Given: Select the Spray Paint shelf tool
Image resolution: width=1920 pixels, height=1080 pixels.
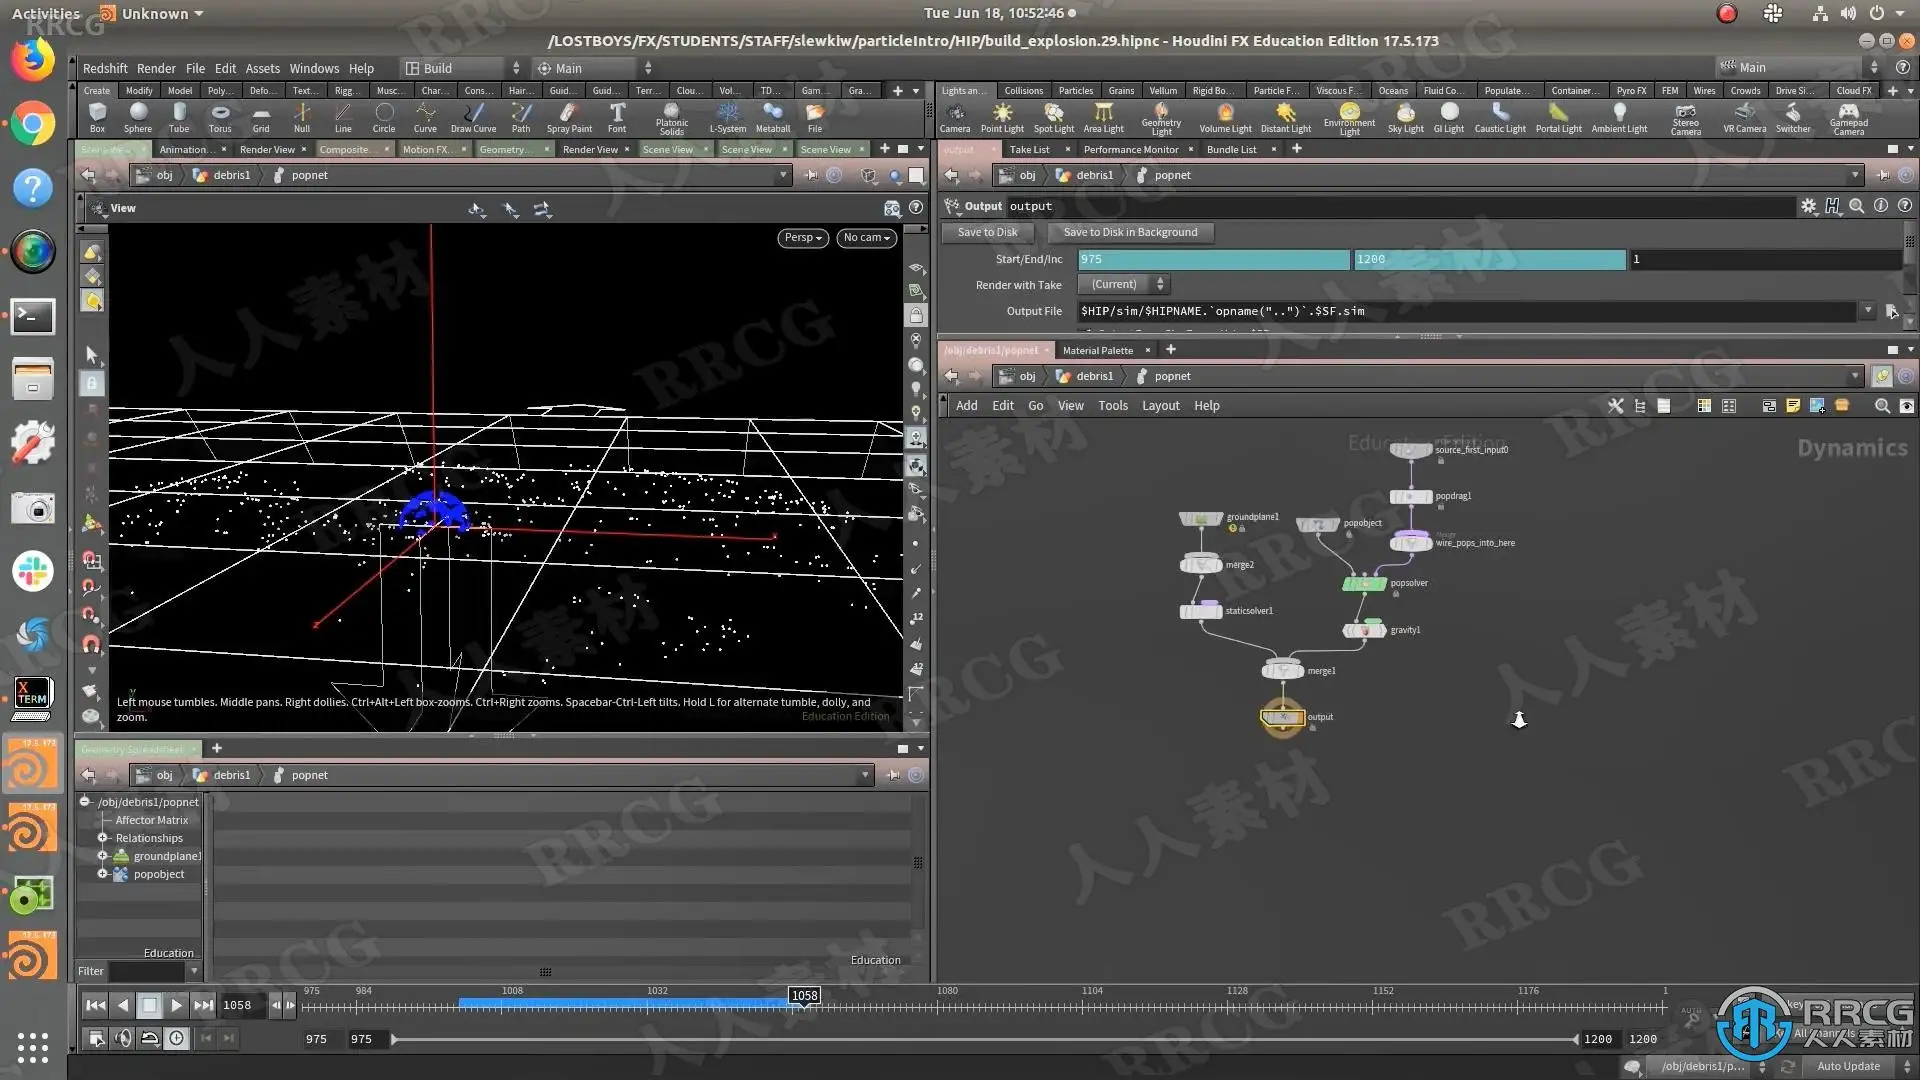Looking at the screenshot, I should pyautogui.click(x=569, y=117).
